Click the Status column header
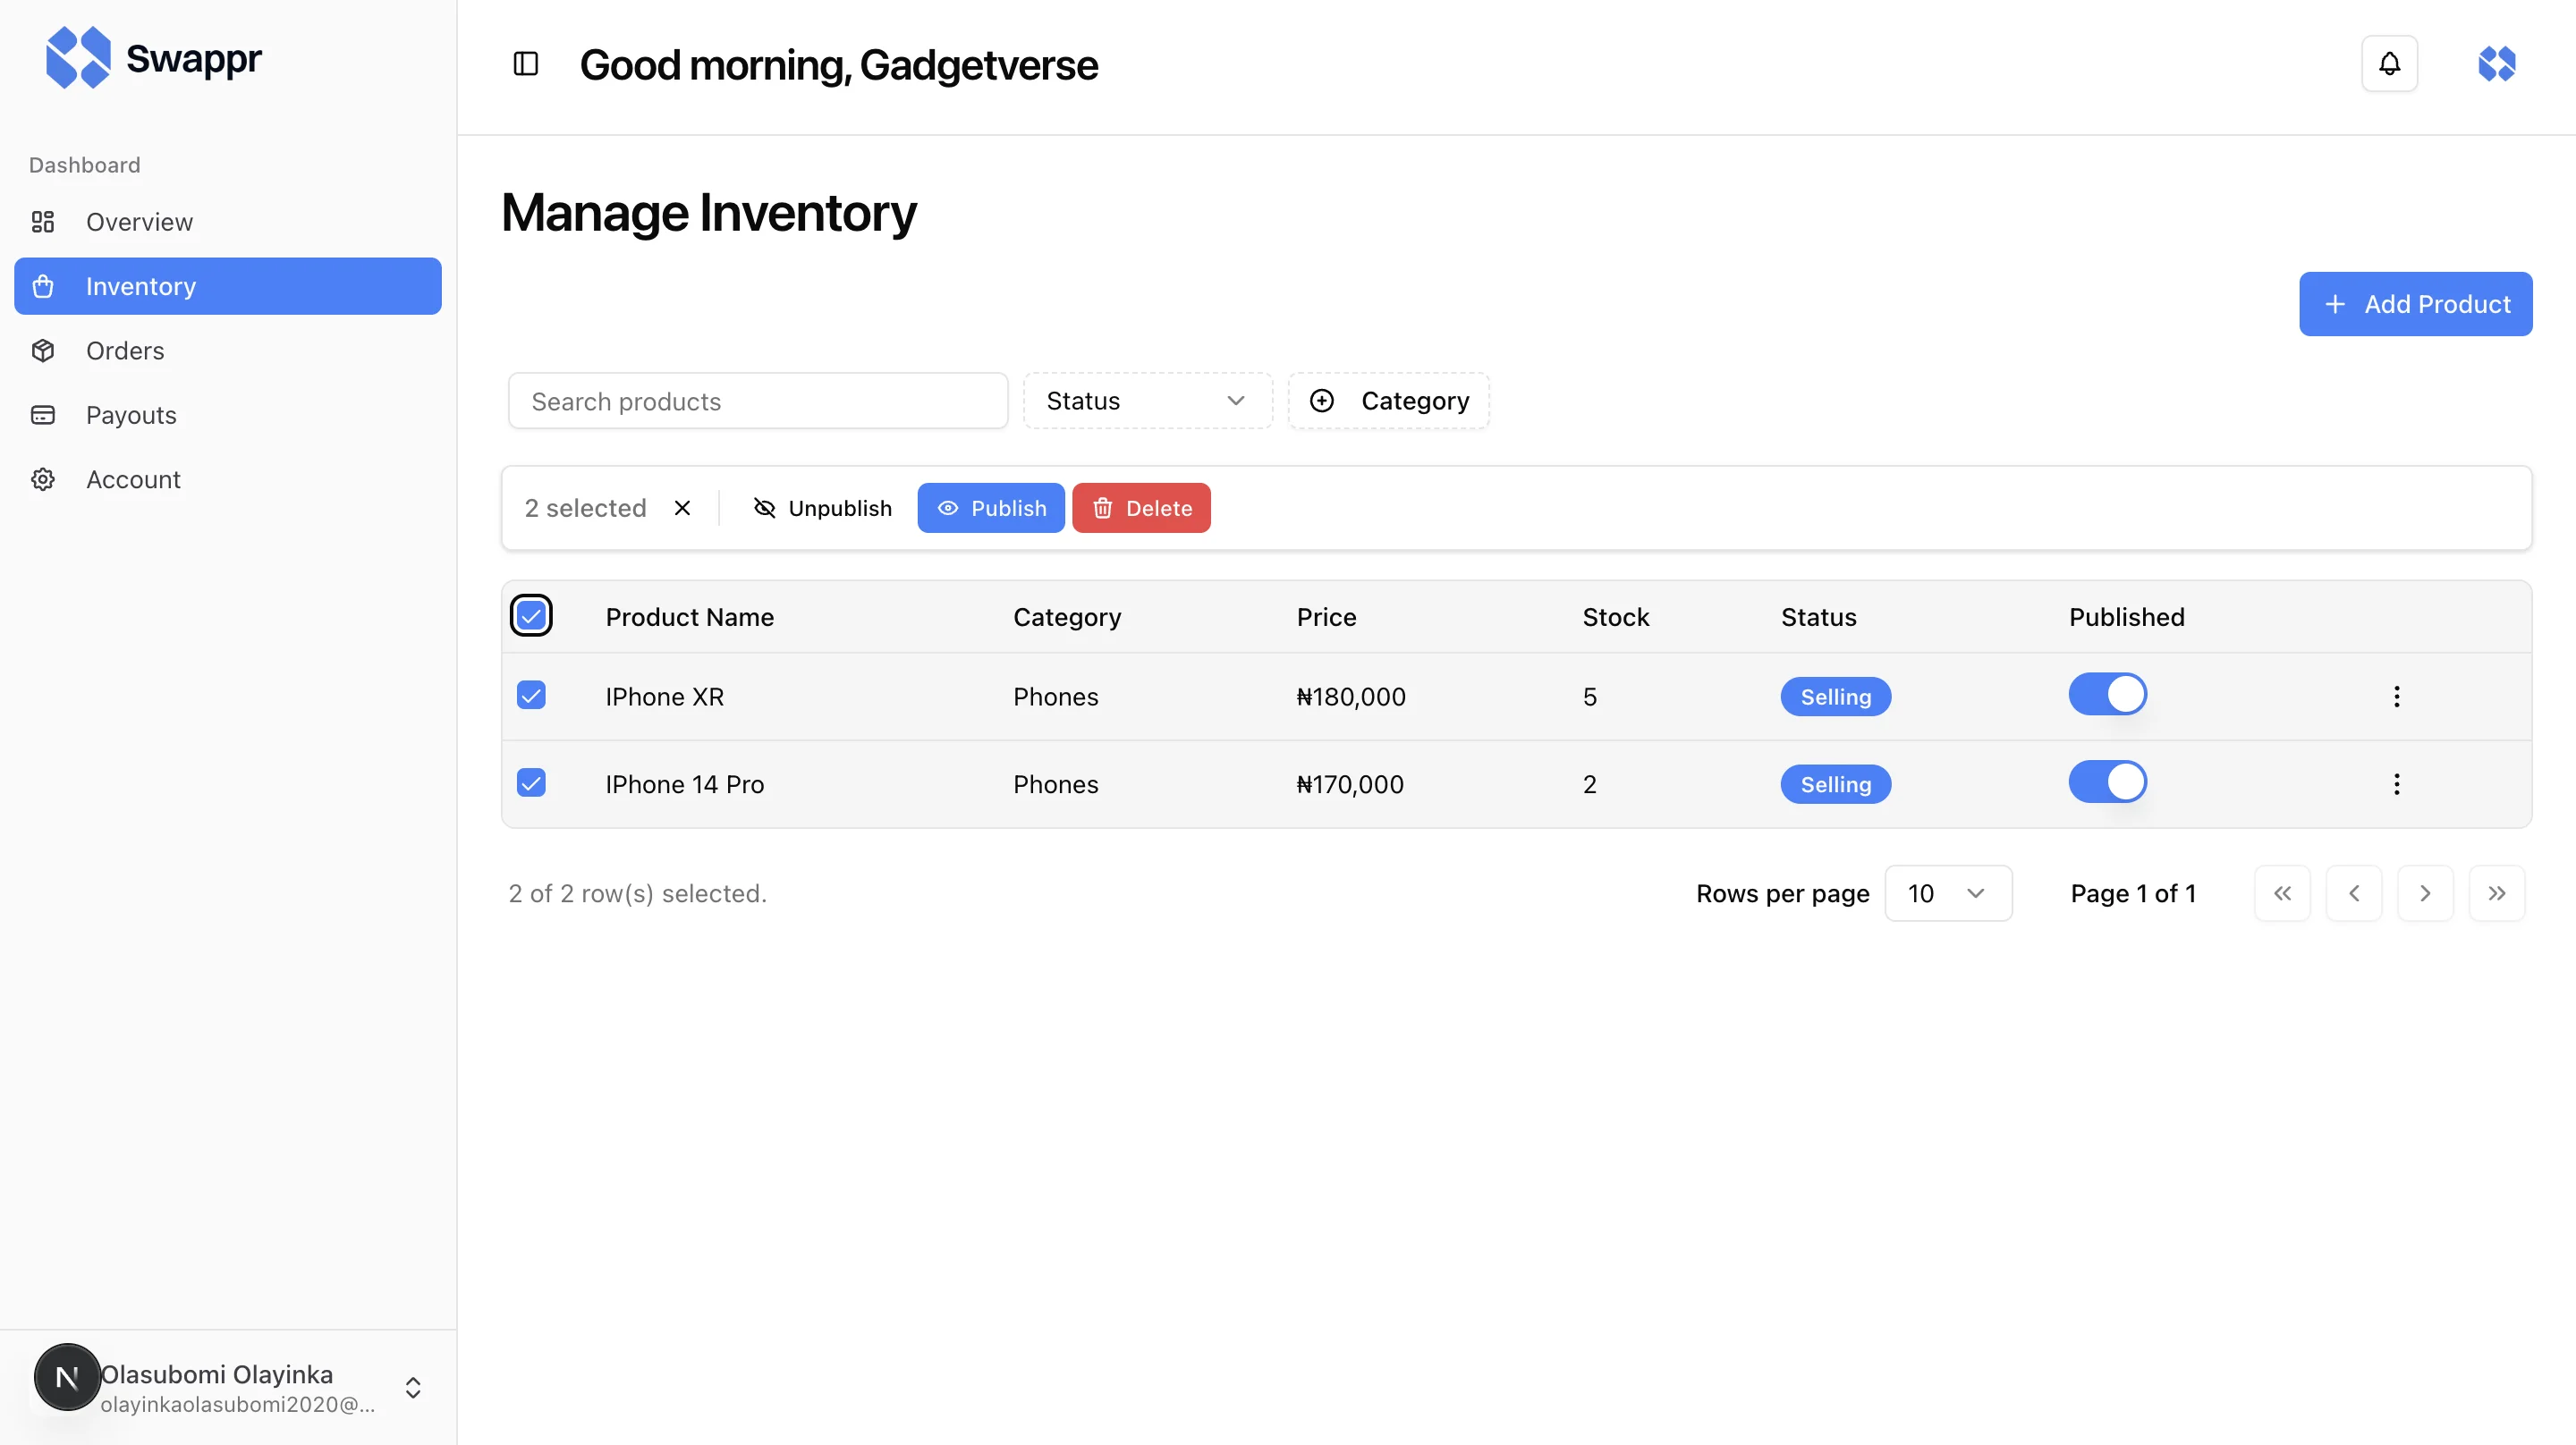2576x1445 pixels. coord(1818,617)
